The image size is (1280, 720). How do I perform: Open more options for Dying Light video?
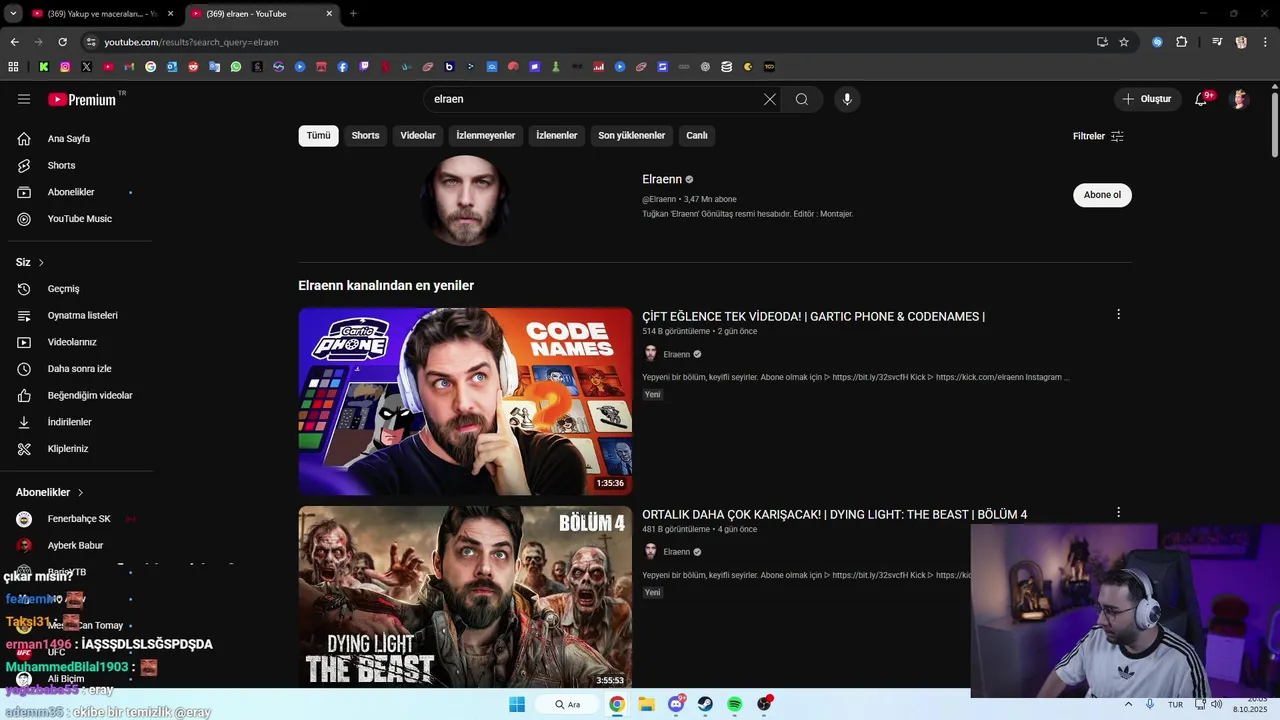coord(1118,512)
